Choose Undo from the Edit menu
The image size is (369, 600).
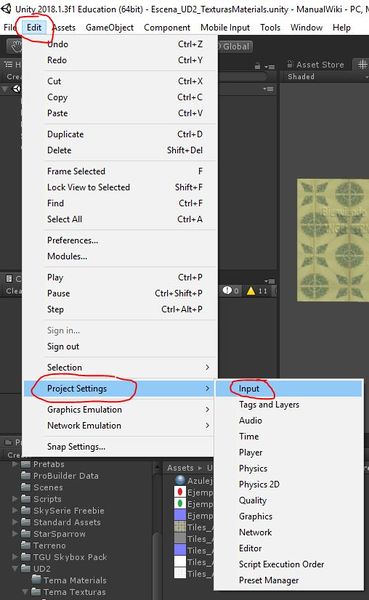tap(121, 44)
